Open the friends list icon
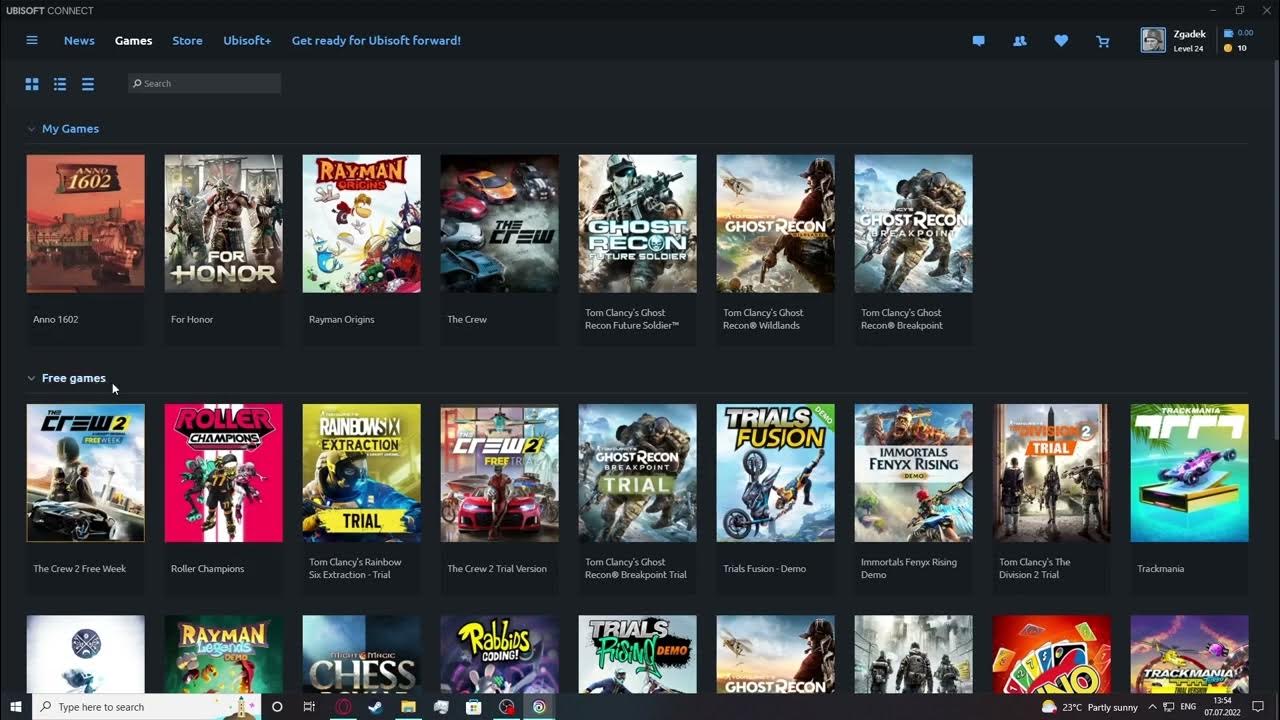 (x=1020, y=41)
